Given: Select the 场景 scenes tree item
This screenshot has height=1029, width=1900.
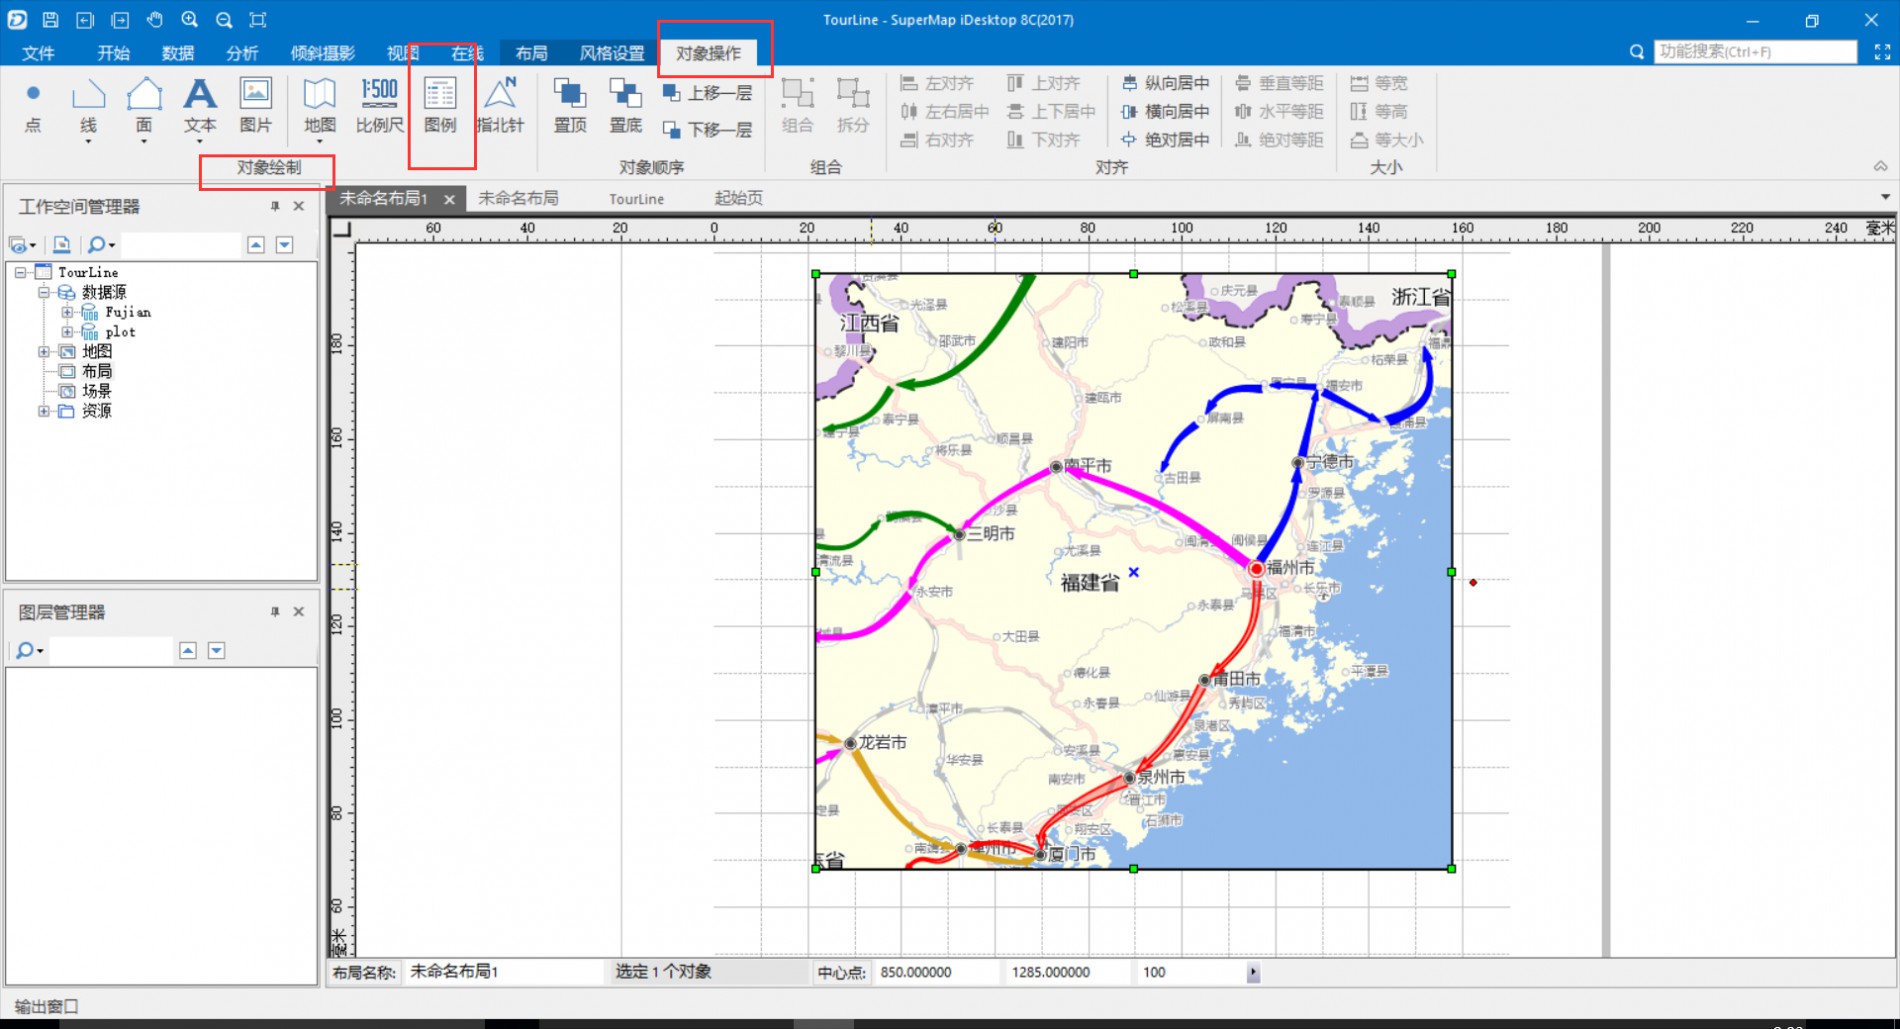Looking at the screenshot, I should [97, 391].
